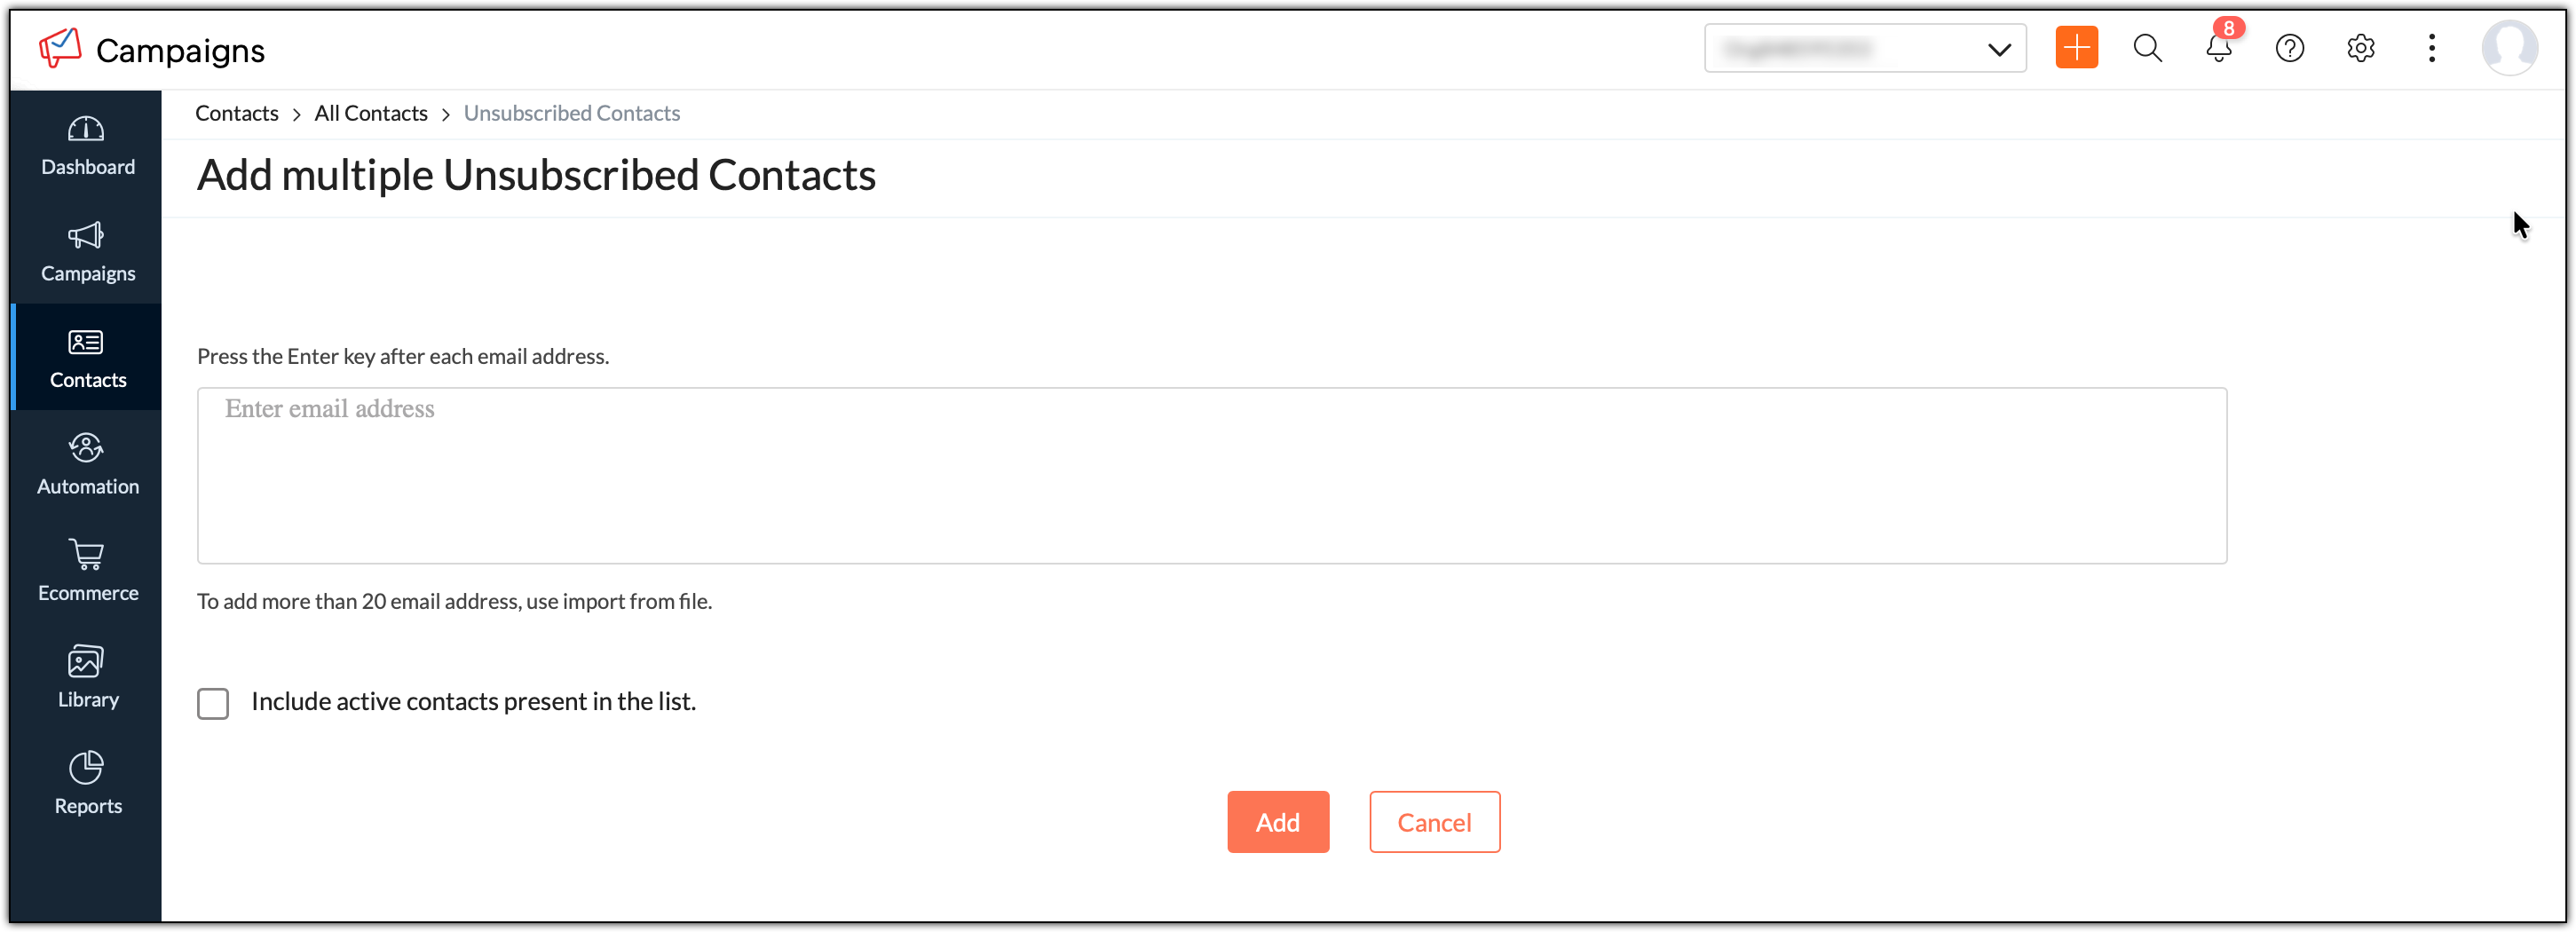Click the Add button
Viewport: 2576px width, 932px height.
[x=1277, y=822]
